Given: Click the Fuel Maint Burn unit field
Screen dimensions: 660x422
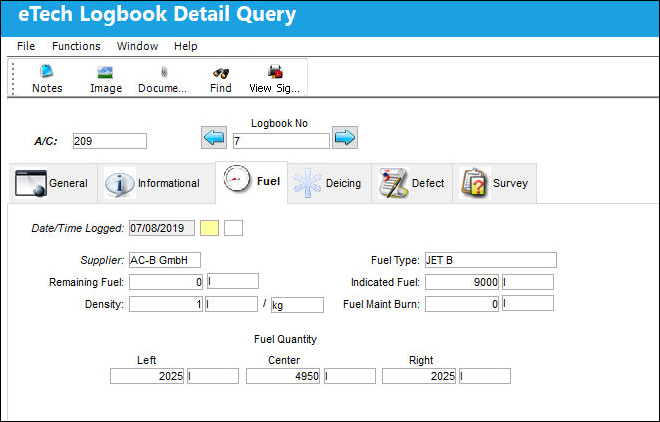Looking at the screenshot, I should point(528,303).
